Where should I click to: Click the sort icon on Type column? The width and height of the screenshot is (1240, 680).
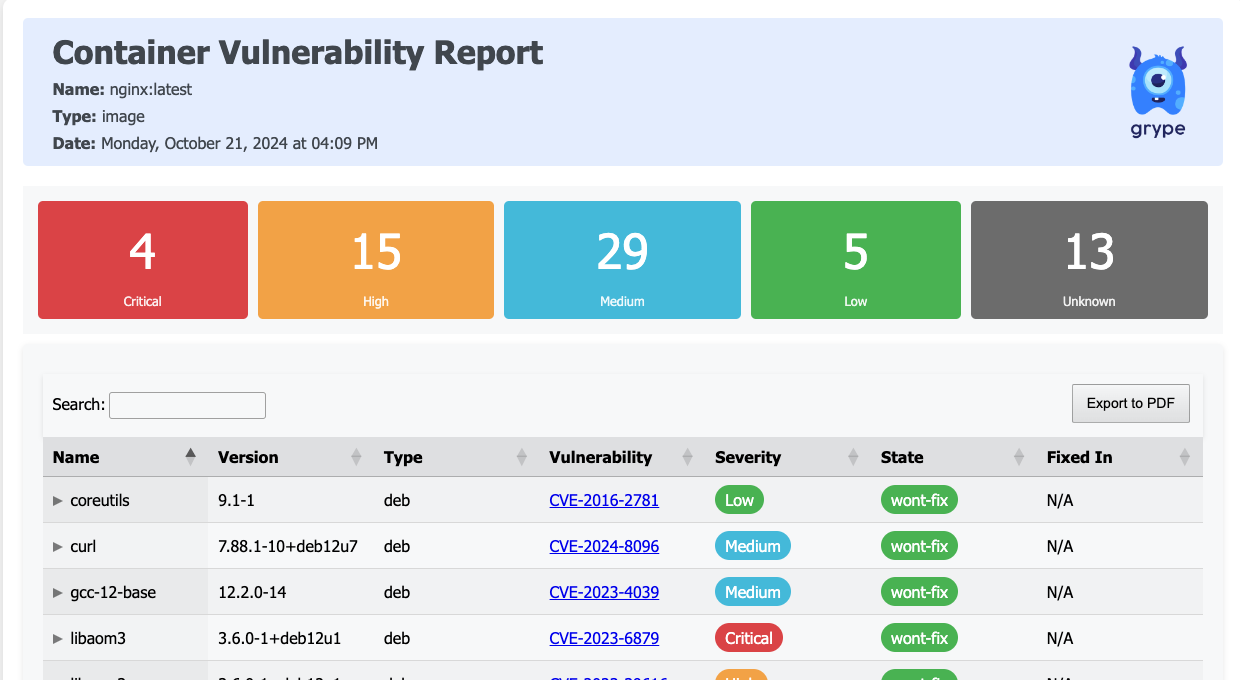522,456
